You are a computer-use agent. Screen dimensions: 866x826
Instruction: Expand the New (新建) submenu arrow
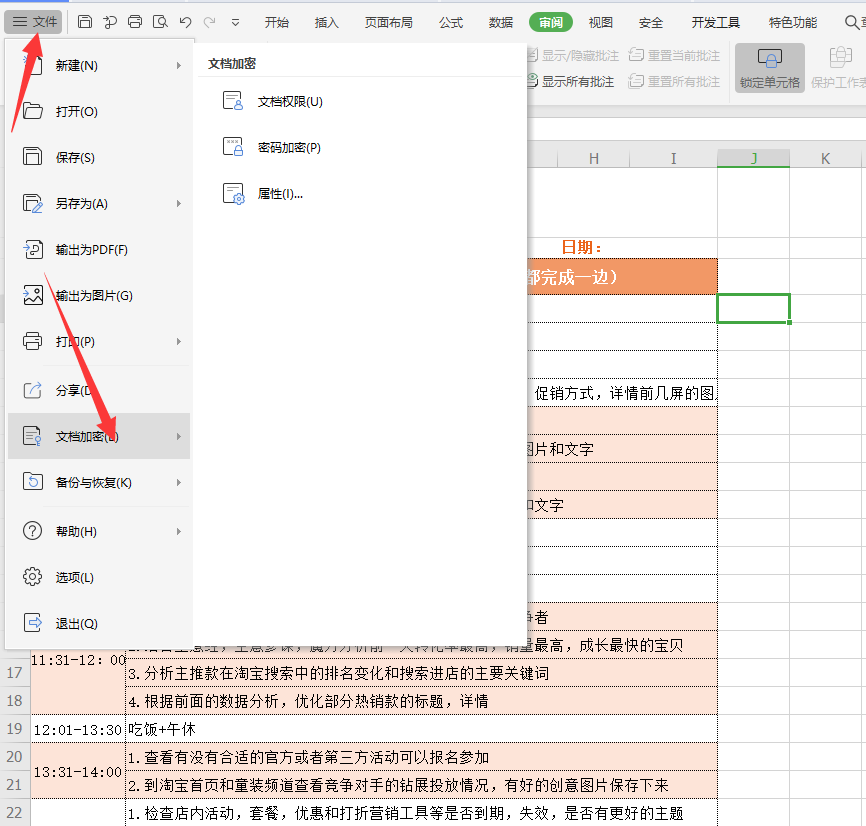[x=179, y=66]
